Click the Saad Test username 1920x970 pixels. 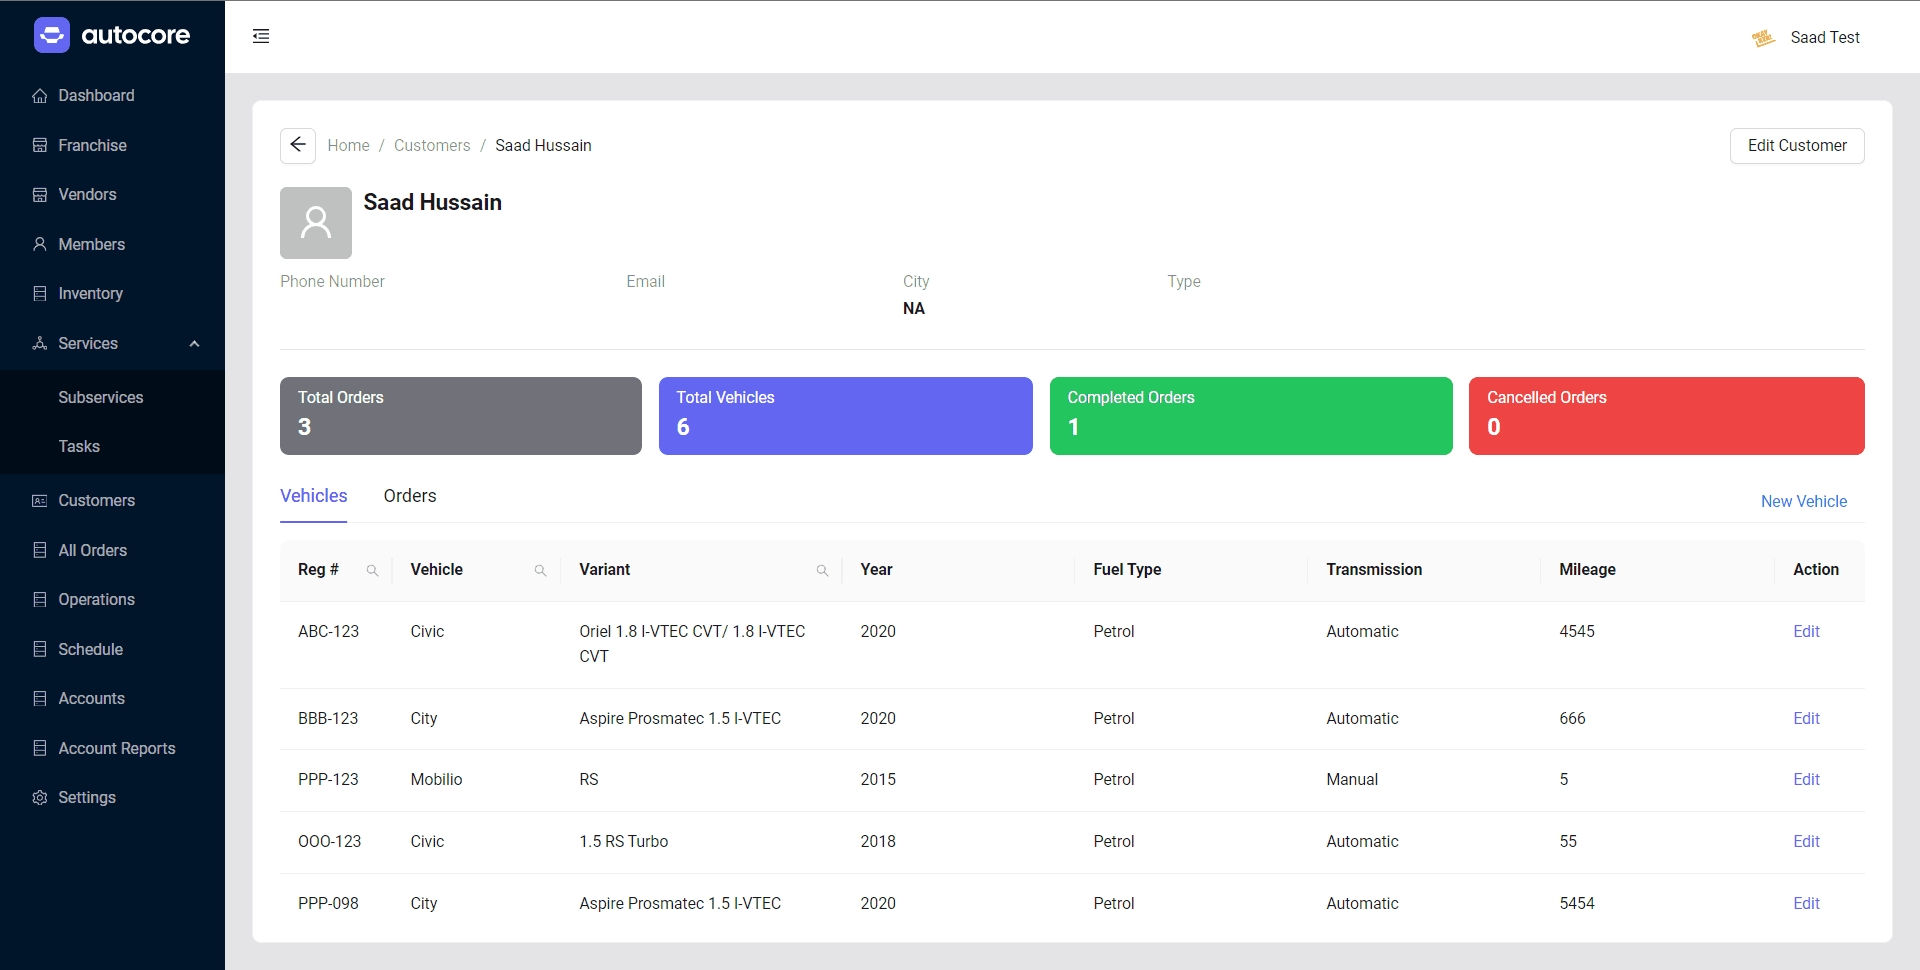(1825, 38)
